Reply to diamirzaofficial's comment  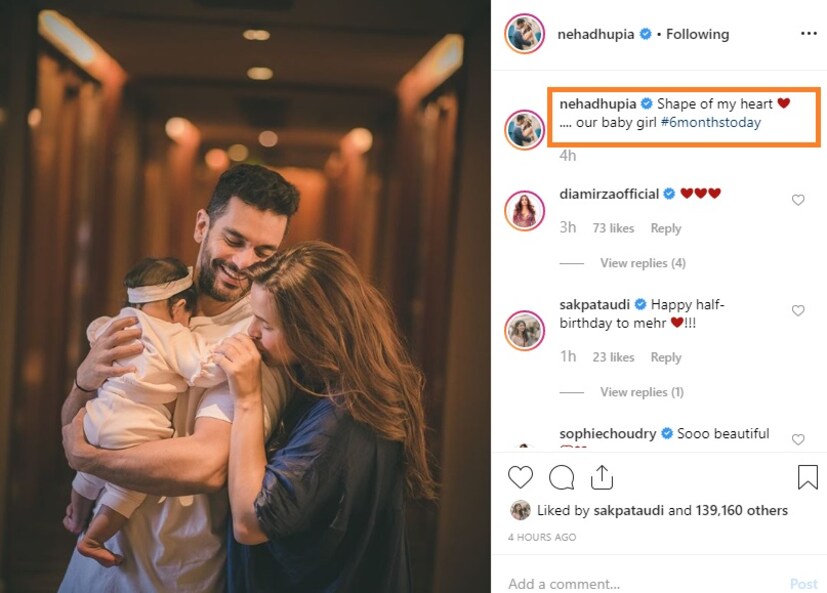[x=666, y=228]
